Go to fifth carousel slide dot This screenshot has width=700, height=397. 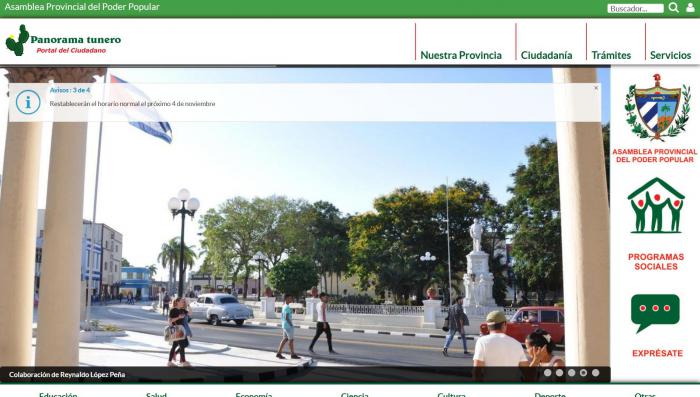(596, 372)
